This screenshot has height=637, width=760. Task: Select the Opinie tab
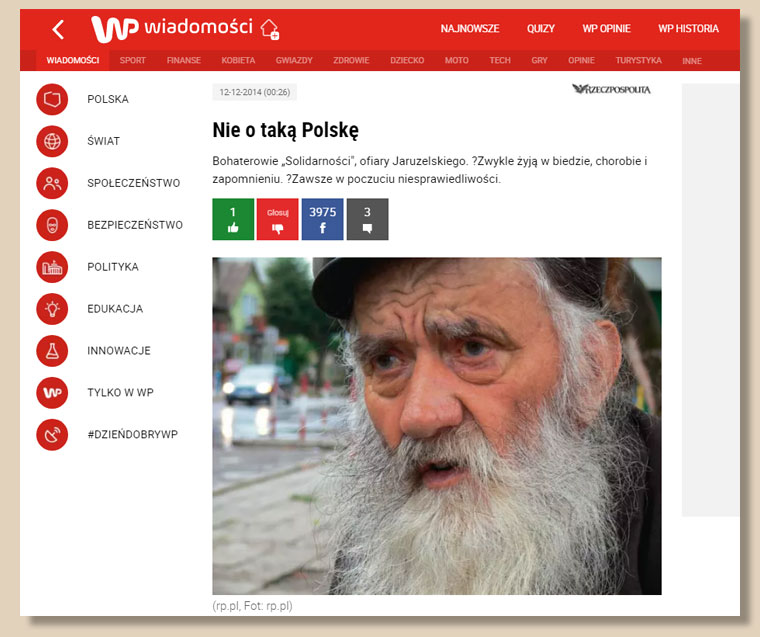pyautogui.click(x=581, y=61)
